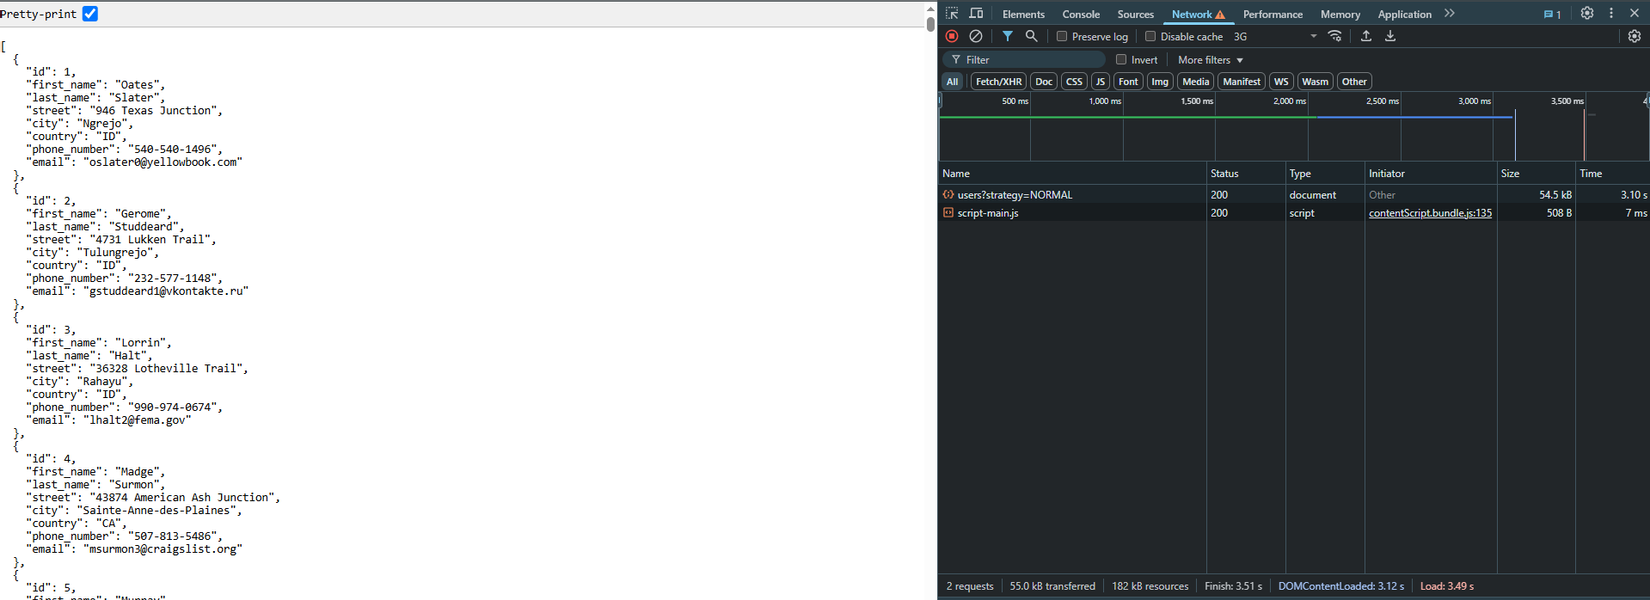The height and width of the screenshot is (600, 1650).
Task: Check the Invert filter checkbox
Action: point(1121,59)
